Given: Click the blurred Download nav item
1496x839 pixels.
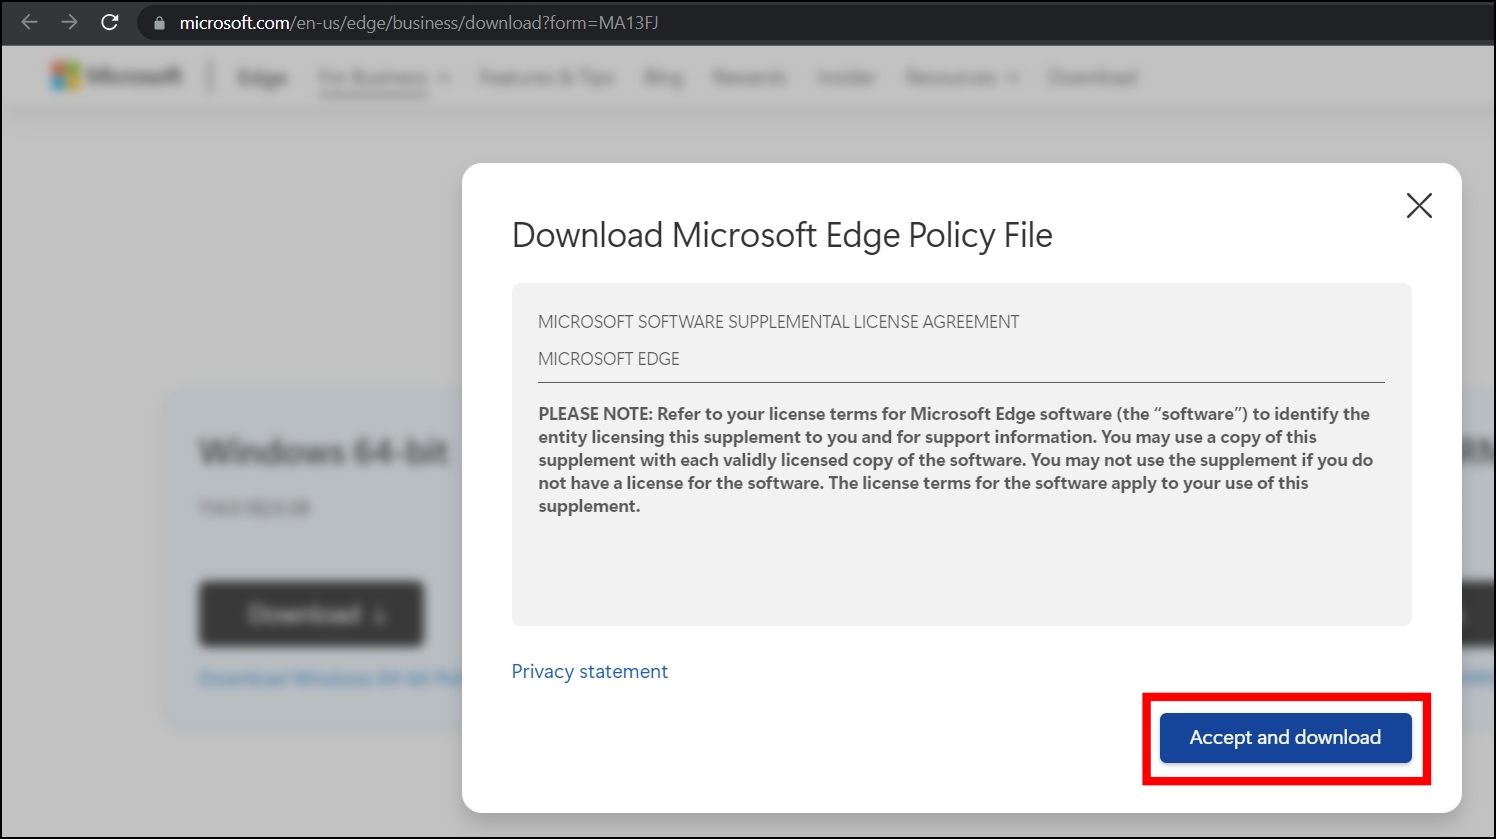Looking at the screenshot, I should 1092,77.
